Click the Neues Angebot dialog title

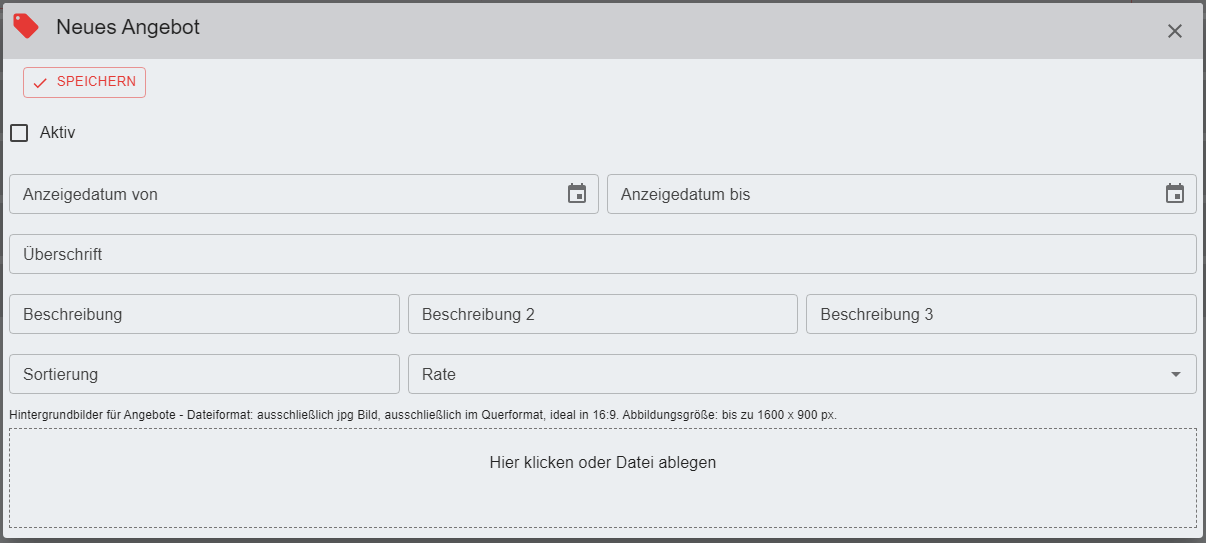point(128,28)
